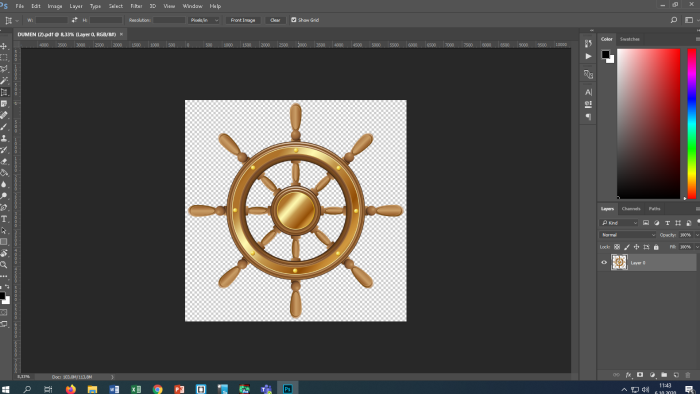Open the Paragraph panel icon

tap(588, 116)
